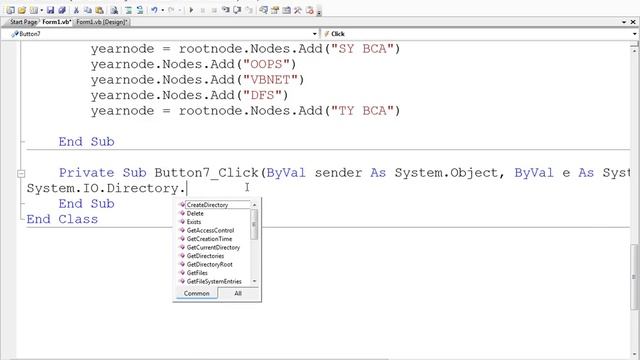Screen dimensions: 640x360
Task: Click the Paste clipboard icon
Action: 99,10
